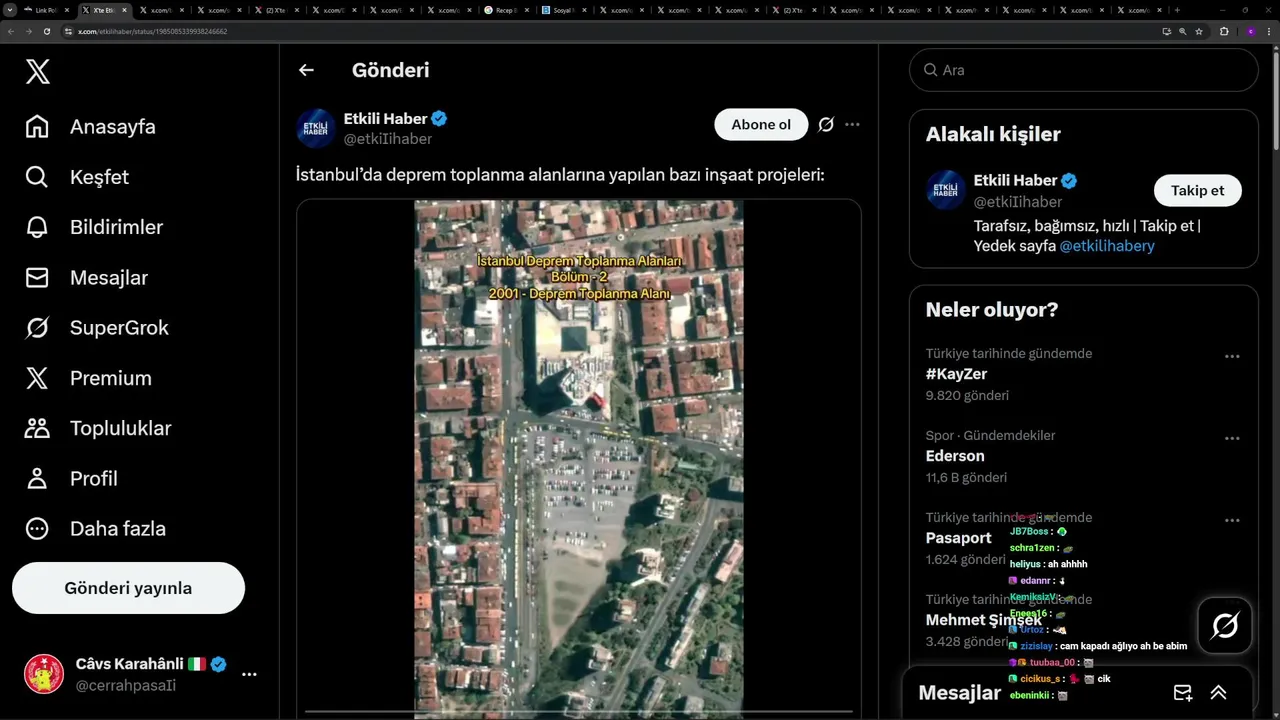
Task: Open account menu dots beside Câvs Karahânli
Action: point(249,674)
